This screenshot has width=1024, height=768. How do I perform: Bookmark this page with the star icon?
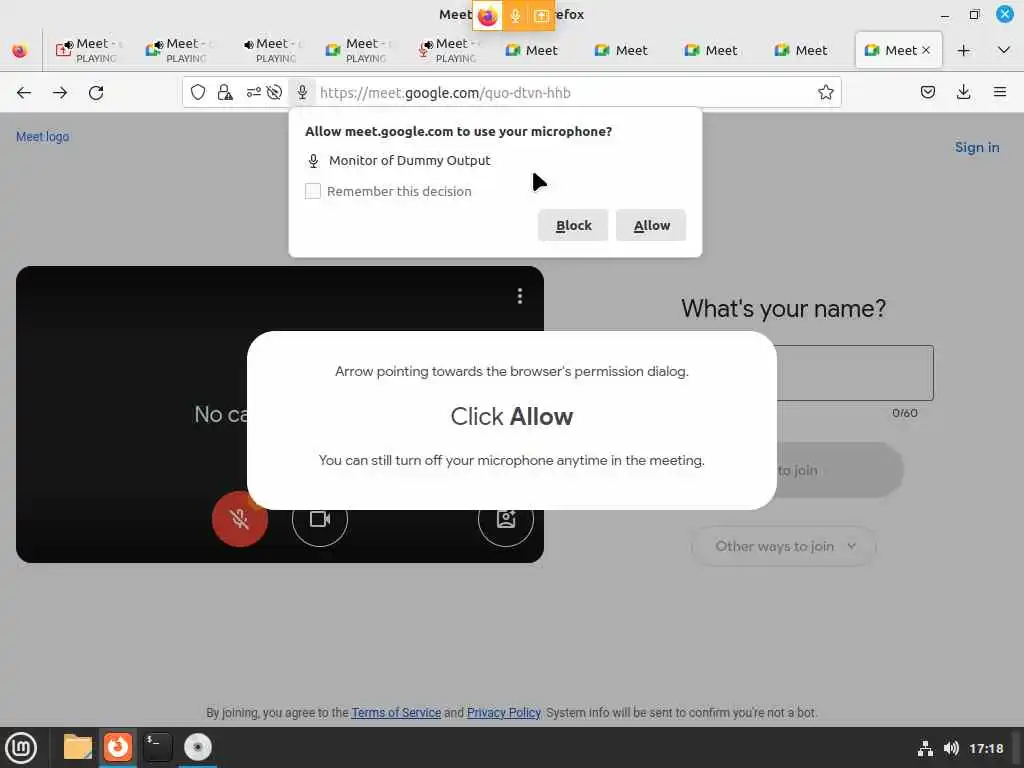tap(825, 92)
